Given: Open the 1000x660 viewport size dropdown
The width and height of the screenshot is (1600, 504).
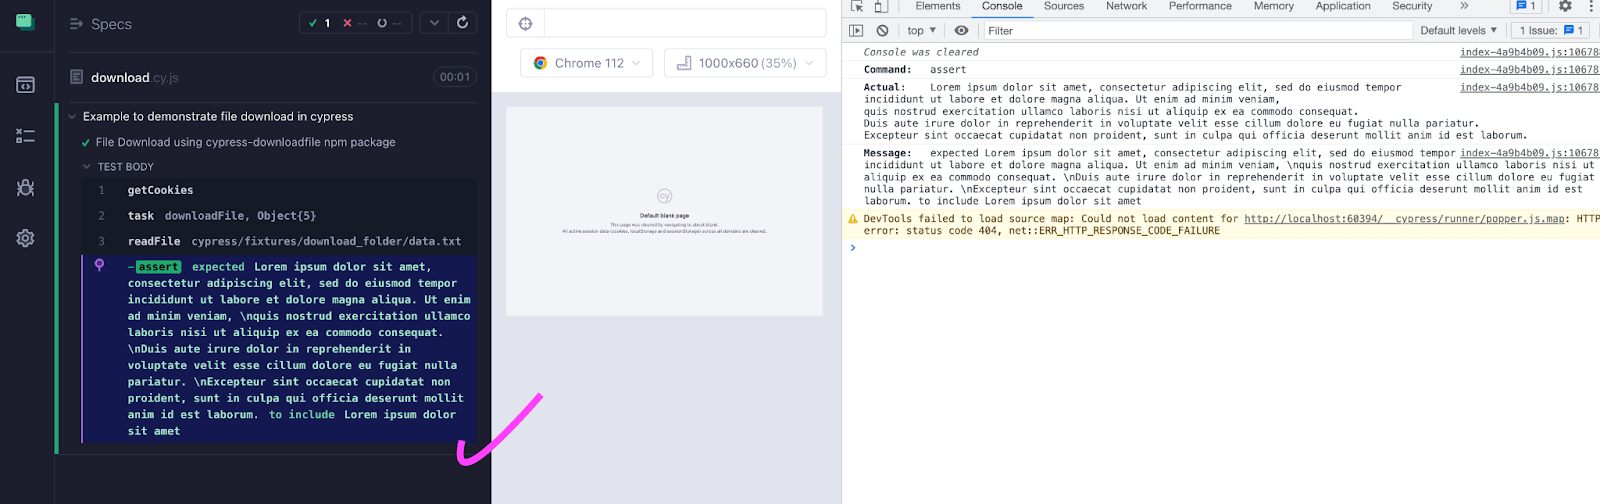Looking at the screenshot, I should [745, 63].
